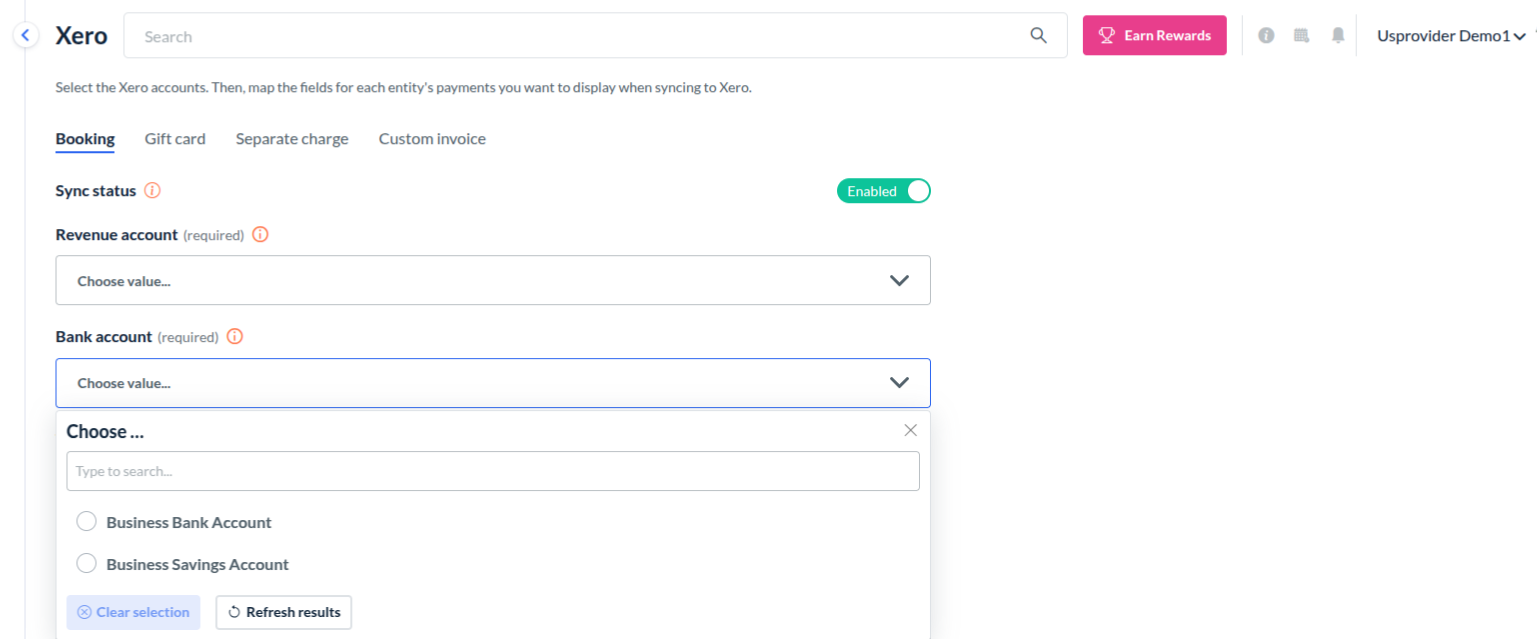This screenshot has height=639, width=1537.
Task: Click the Sync status info icon
Action: (153, 190)
